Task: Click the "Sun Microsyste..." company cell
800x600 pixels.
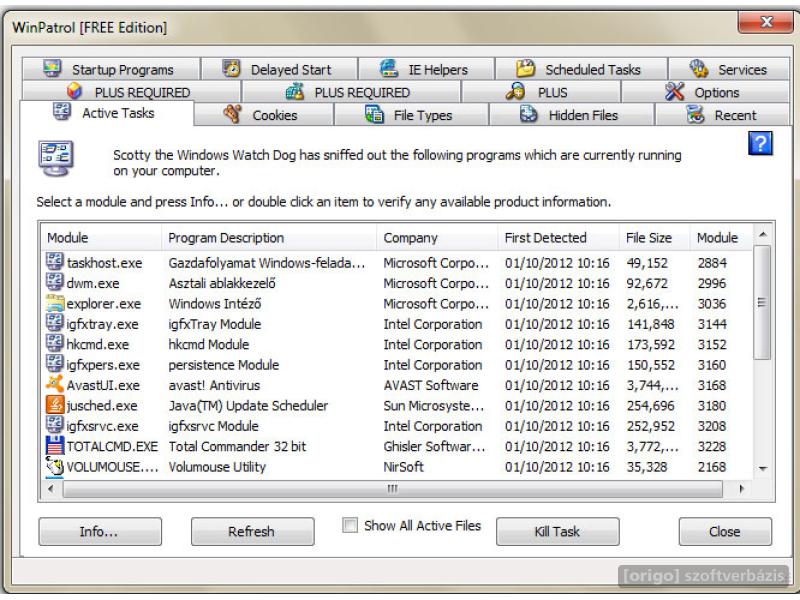Action: tap(434, 406)
